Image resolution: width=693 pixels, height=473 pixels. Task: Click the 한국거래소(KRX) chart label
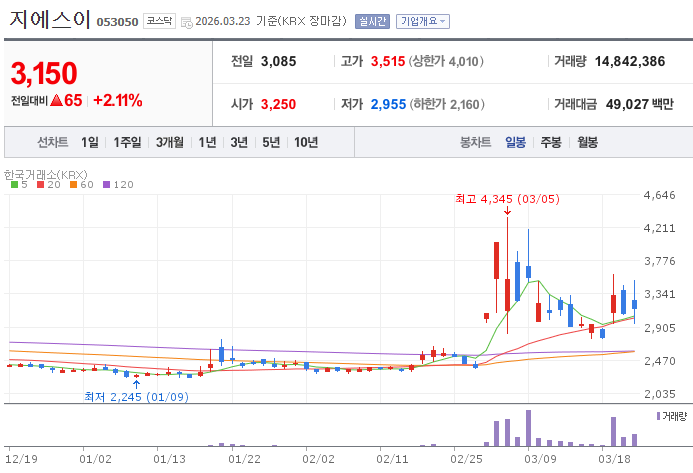click(x=46, y=175)
